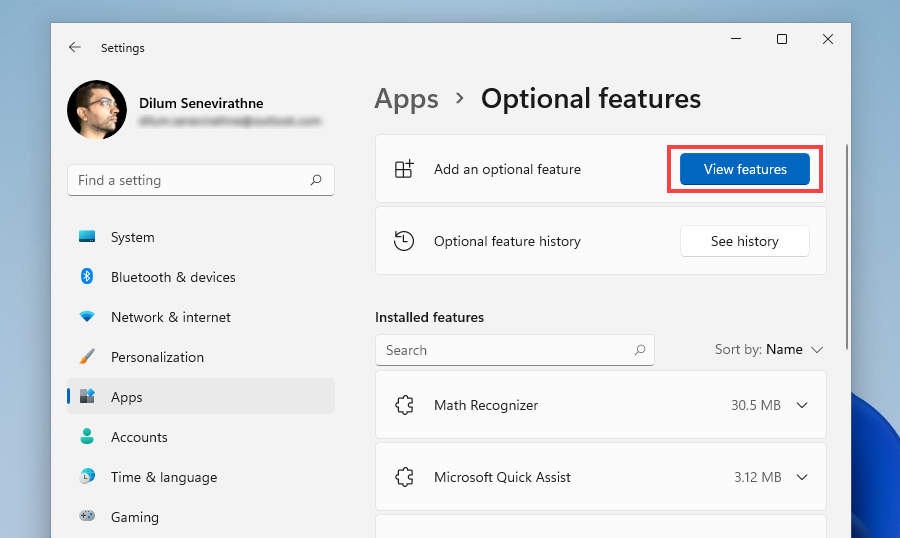Screen dimensions: 900x538
Task: Click the See history button
Action: click(745, 241)
